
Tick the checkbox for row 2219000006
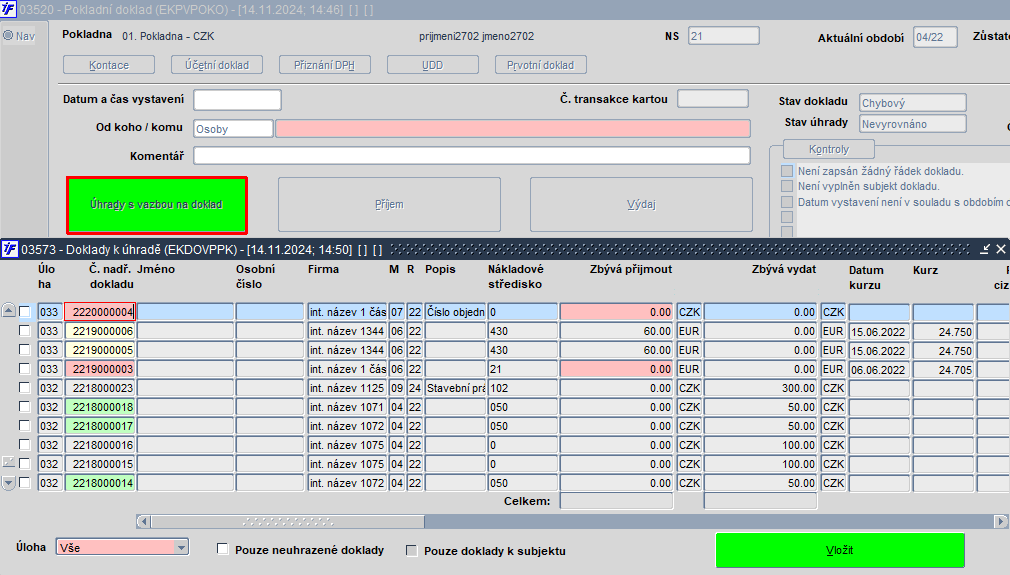tap(24, 331)
